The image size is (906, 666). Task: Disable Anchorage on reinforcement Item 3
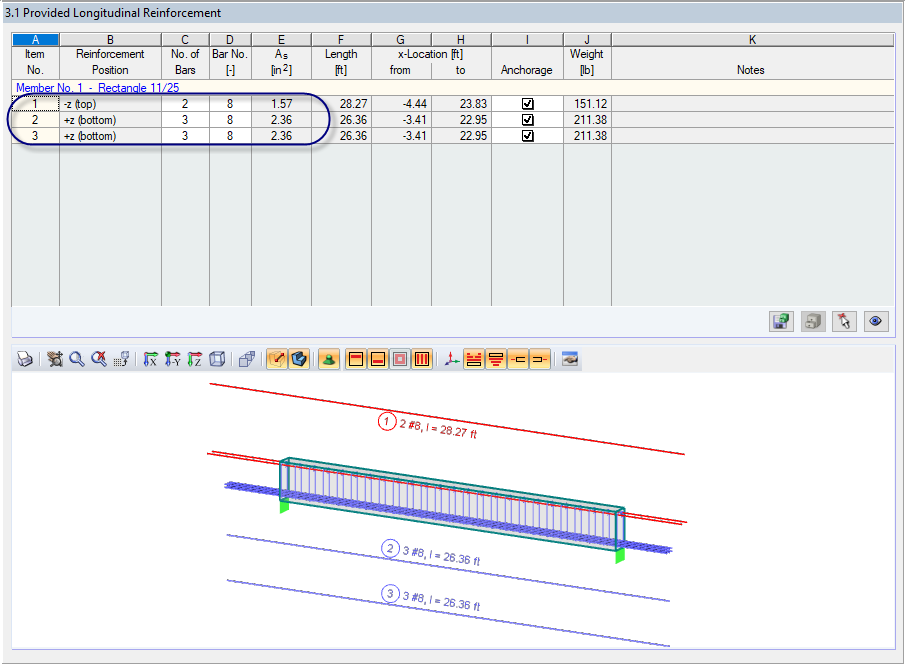coord(526,135)
